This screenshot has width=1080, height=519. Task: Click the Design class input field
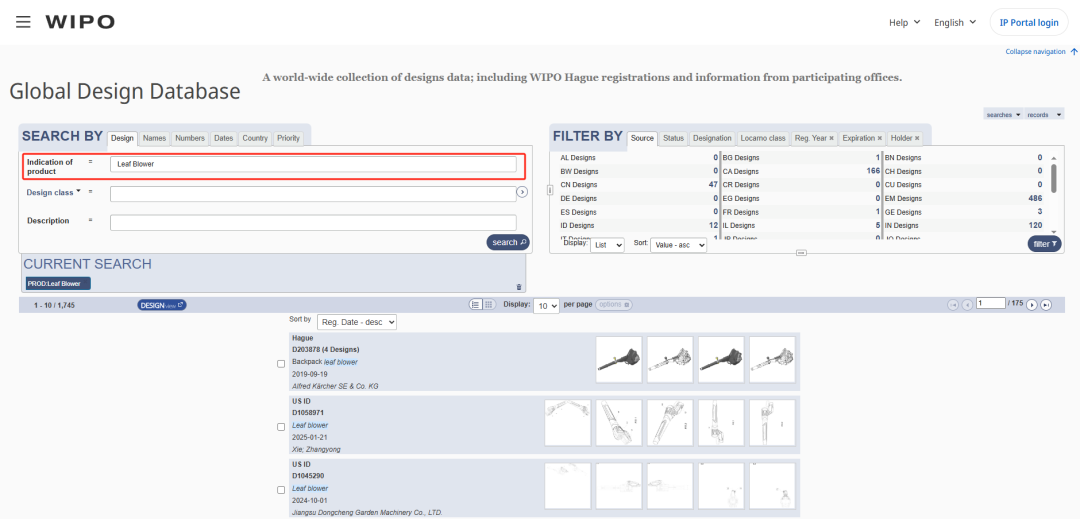click(x=313, y=193)
